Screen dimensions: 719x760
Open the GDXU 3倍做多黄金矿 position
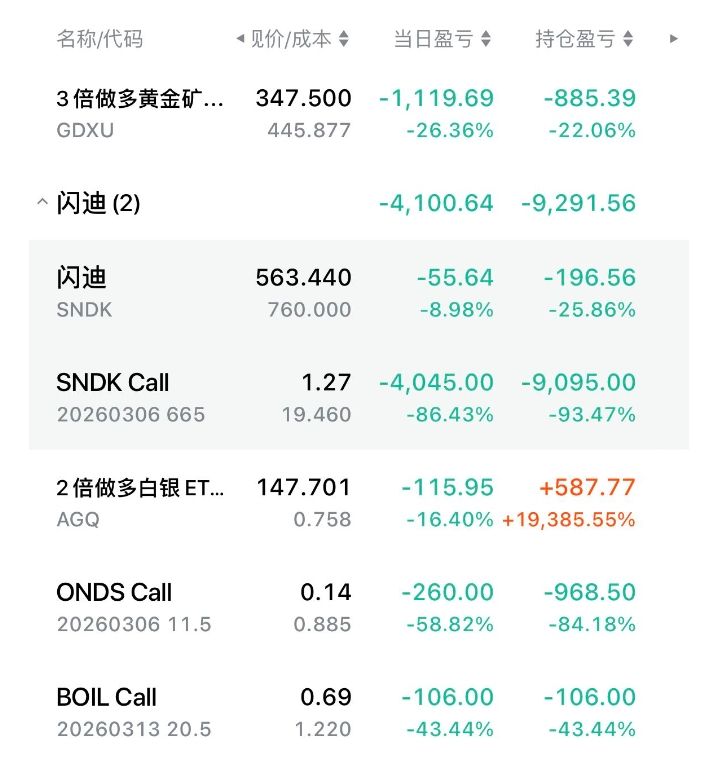[140, 113]
